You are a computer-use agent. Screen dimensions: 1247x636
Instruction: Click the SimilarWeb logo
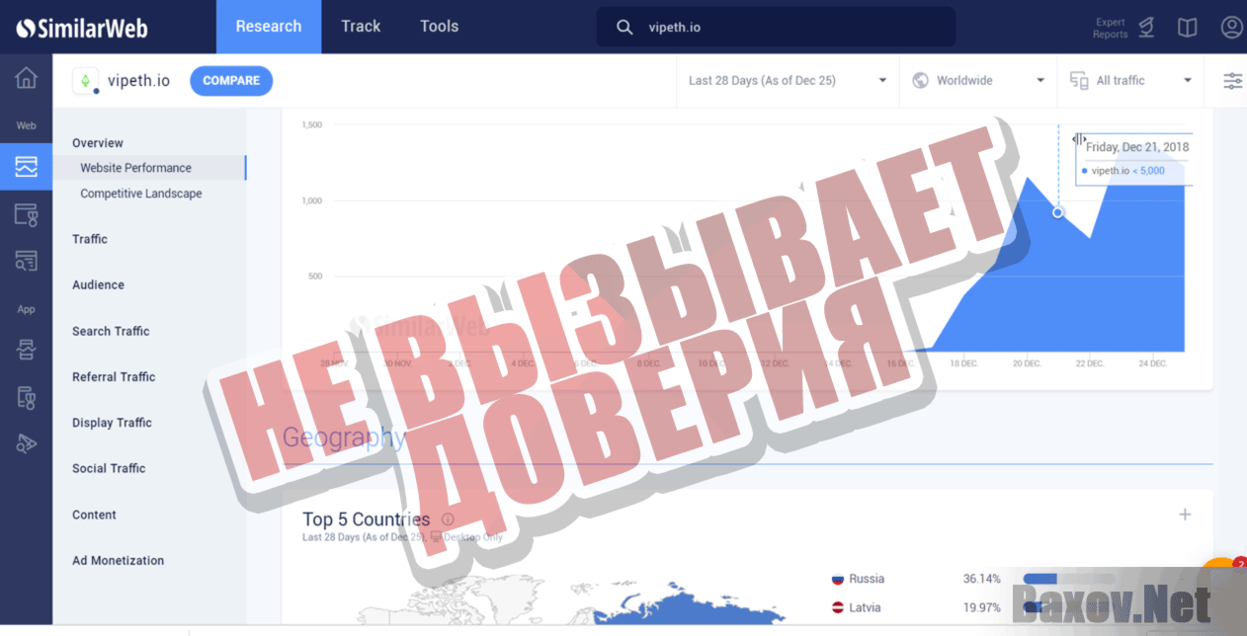pyautogui.click(x=82, y=28)
